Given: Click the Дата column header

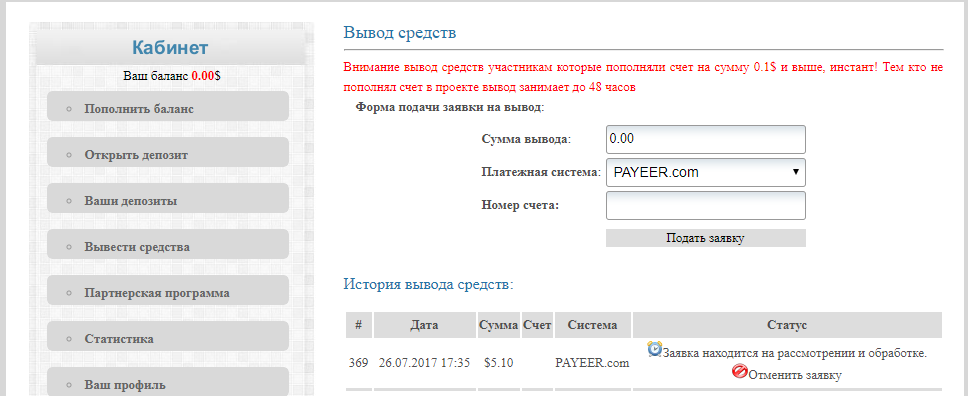Looking at the screenshot, I should (424, 325).
